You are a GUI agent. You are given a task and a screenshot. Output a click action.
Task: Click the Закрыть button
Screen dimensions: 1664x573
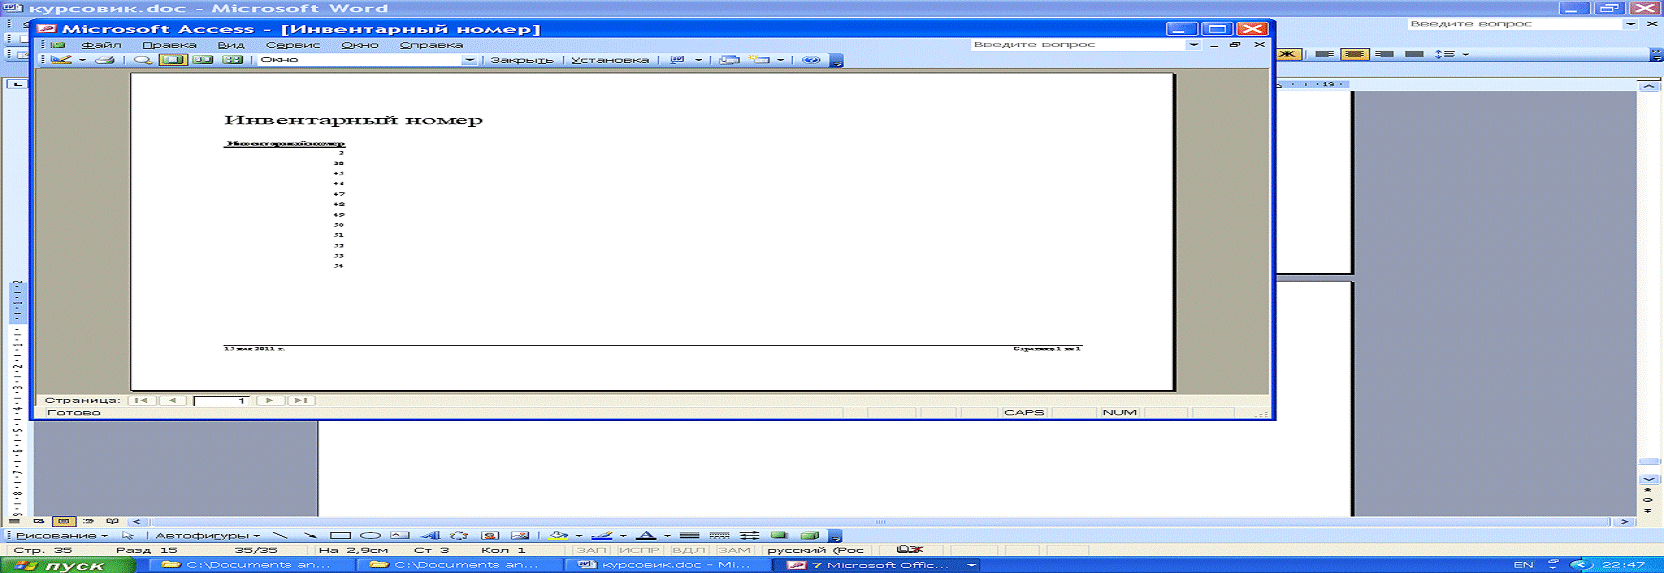click(x=521, y=60)
